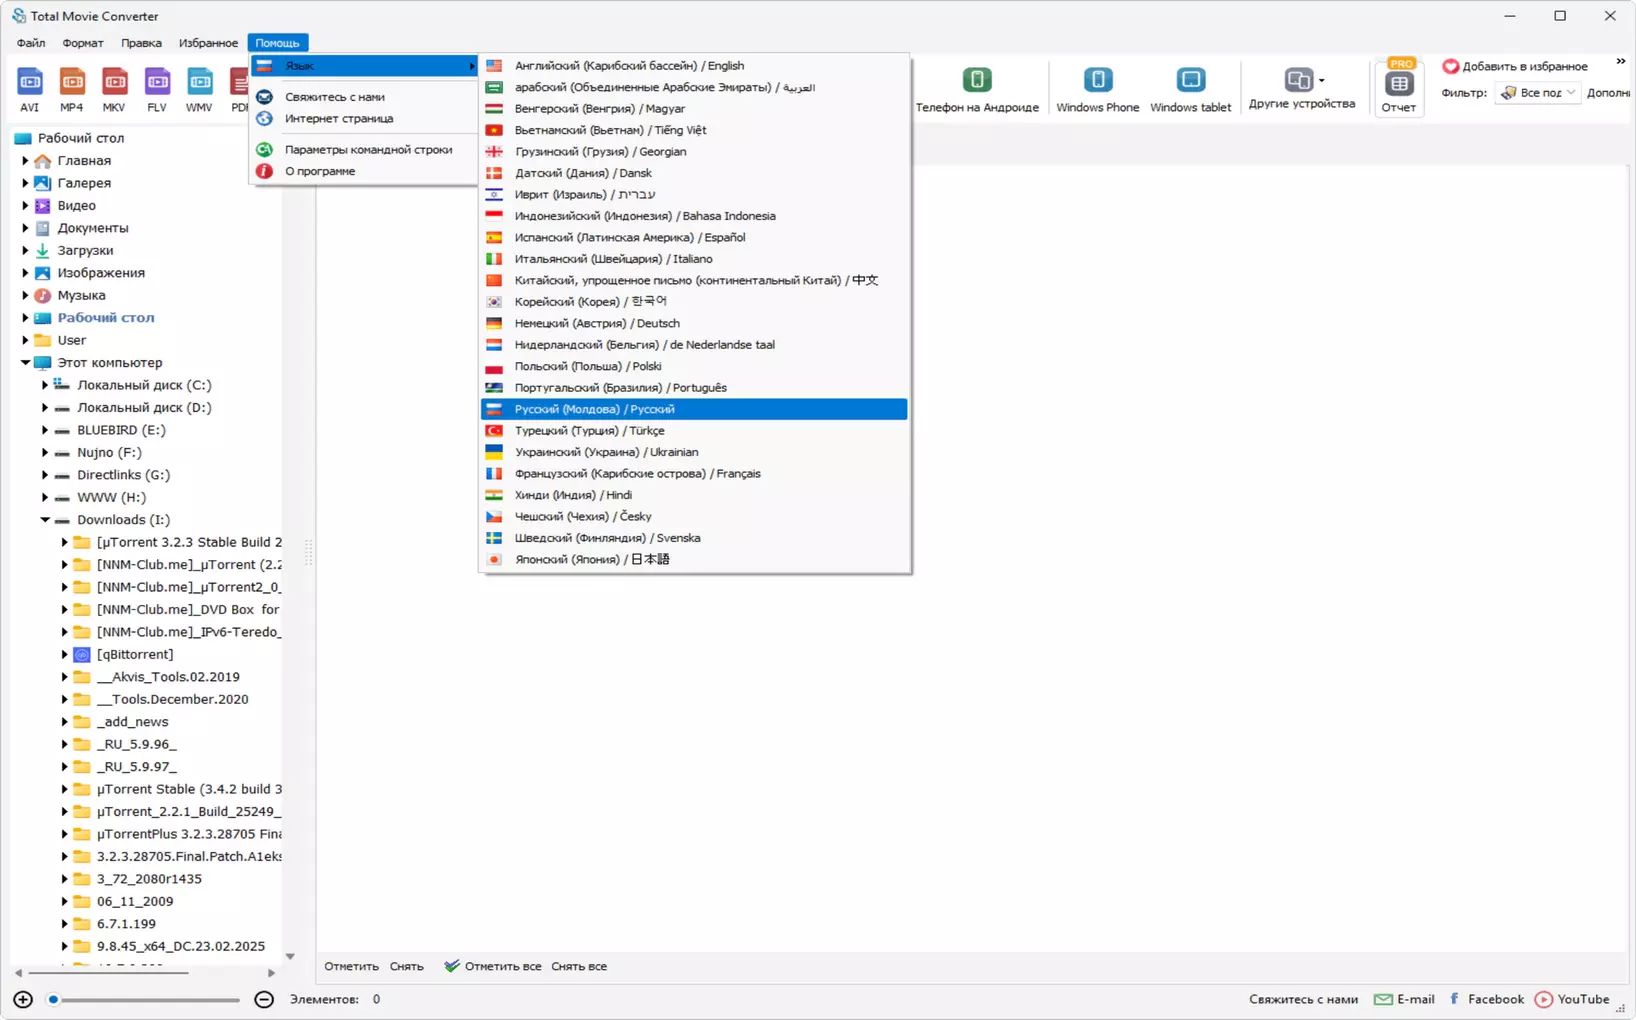Select the Windows Phone device icon

[x=1097, y=89]
